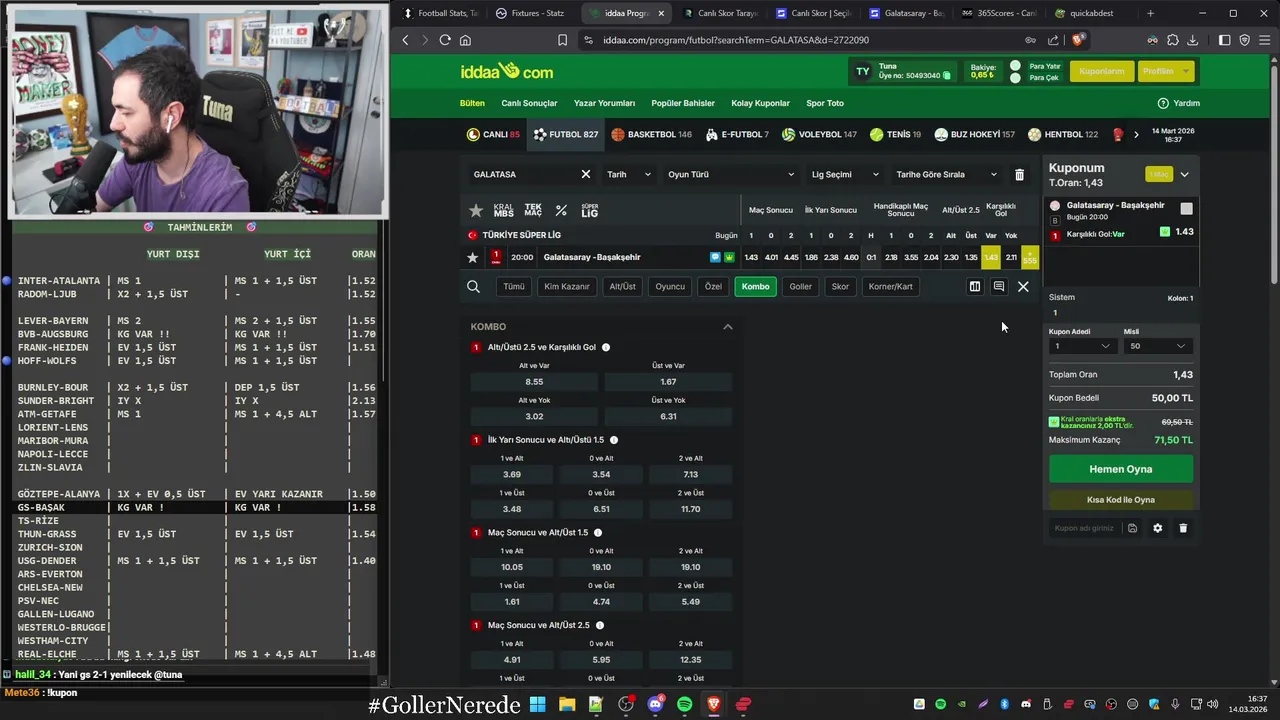This screenshot has width=1280, height=720.
Task: Click the boxing glove sport icon
Action: (1118, 134)
